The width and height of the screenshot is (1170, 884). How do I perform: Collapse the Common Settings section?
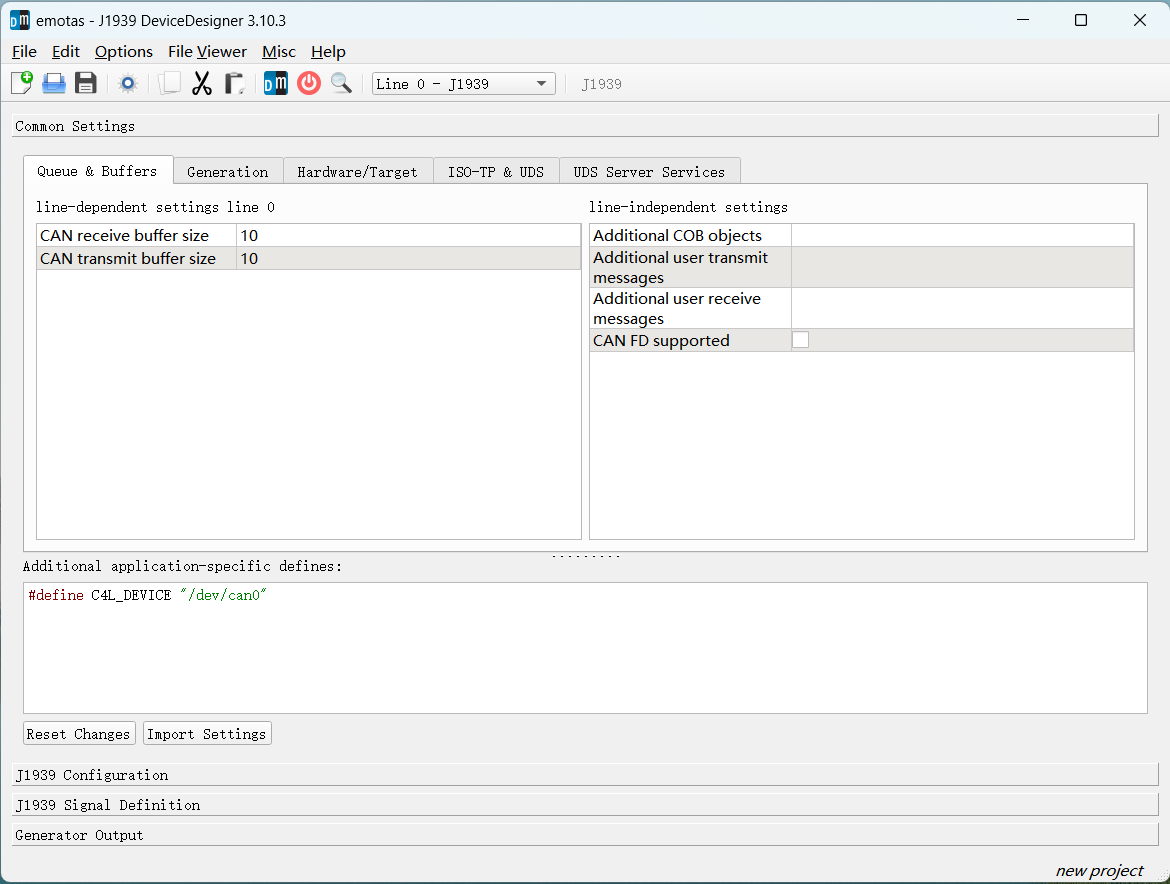[586, 126]
